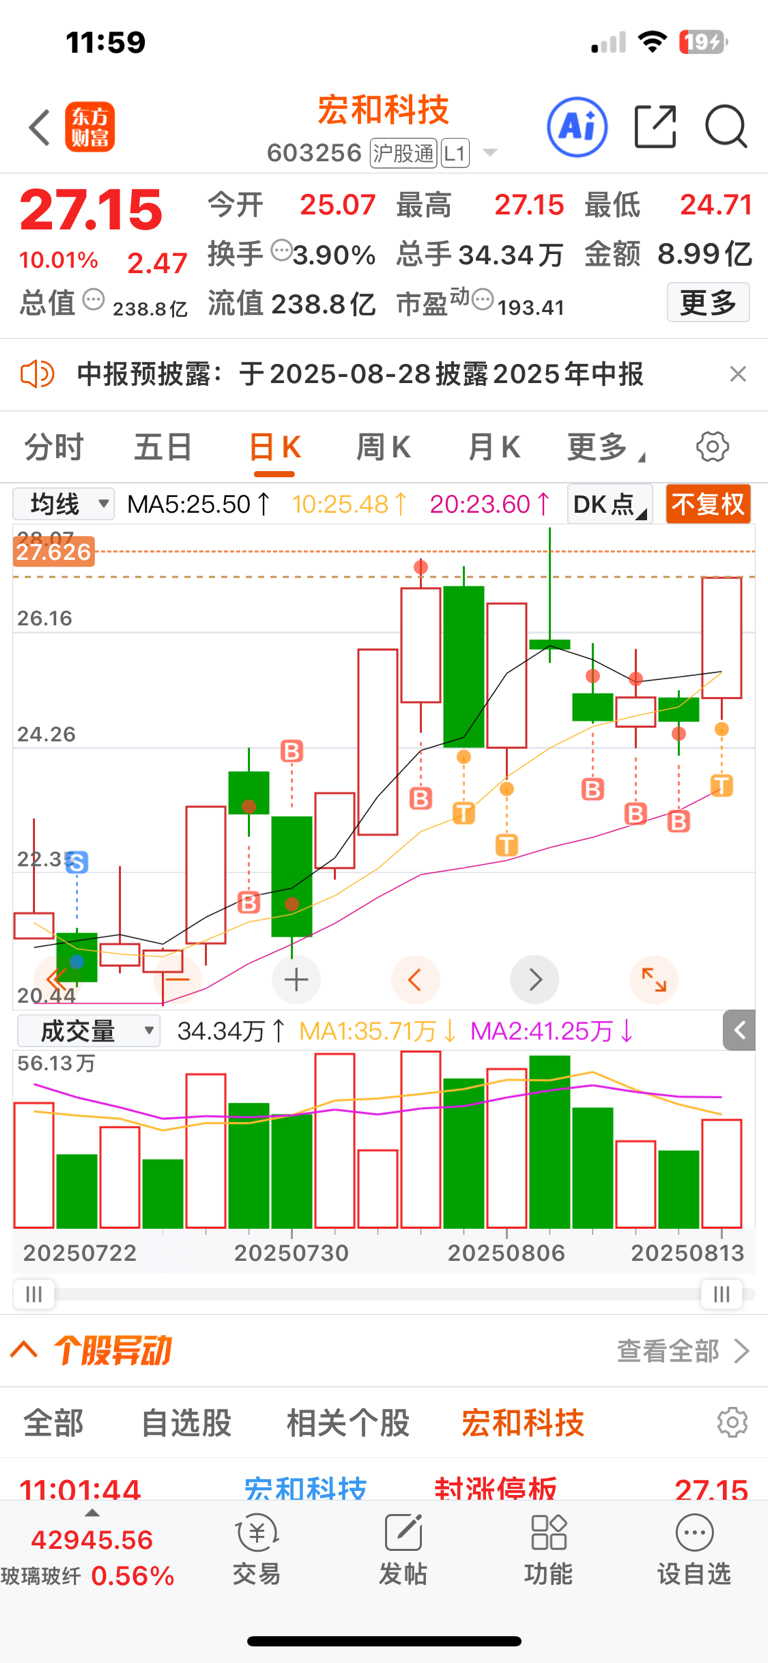The height and width of the screenshot is (1663, 768).
Task: Tap the latest volume bar
Action: click(x=722, y=1174)
